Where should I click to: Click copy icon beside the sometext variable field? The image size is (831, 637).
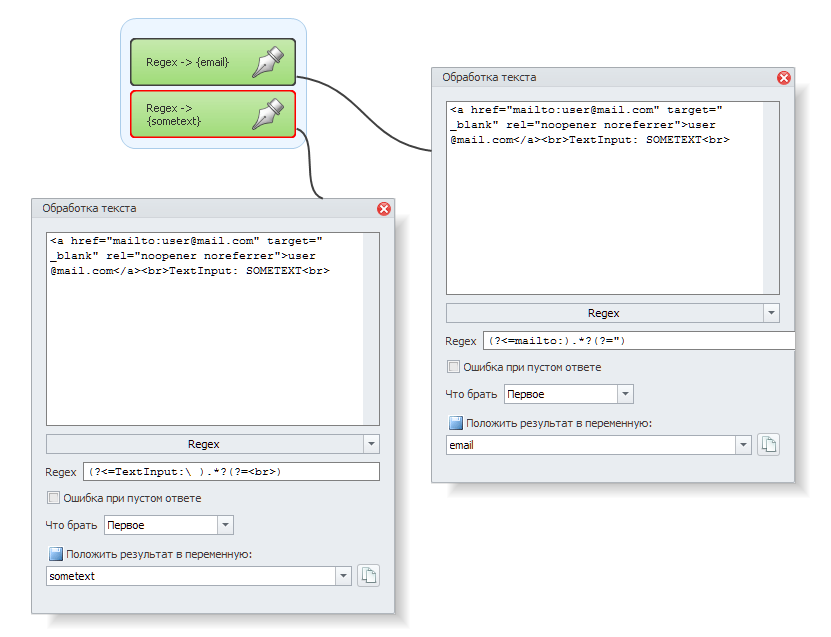click(369, 576)
